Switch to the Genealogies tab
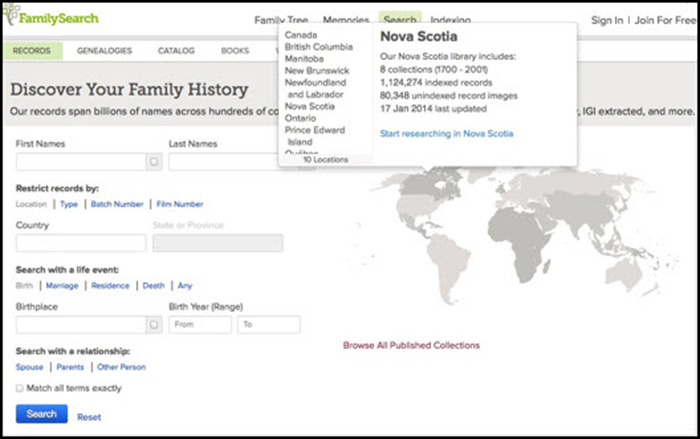The image size is (700, 439). pyautogui.click(x=104, y=50)
